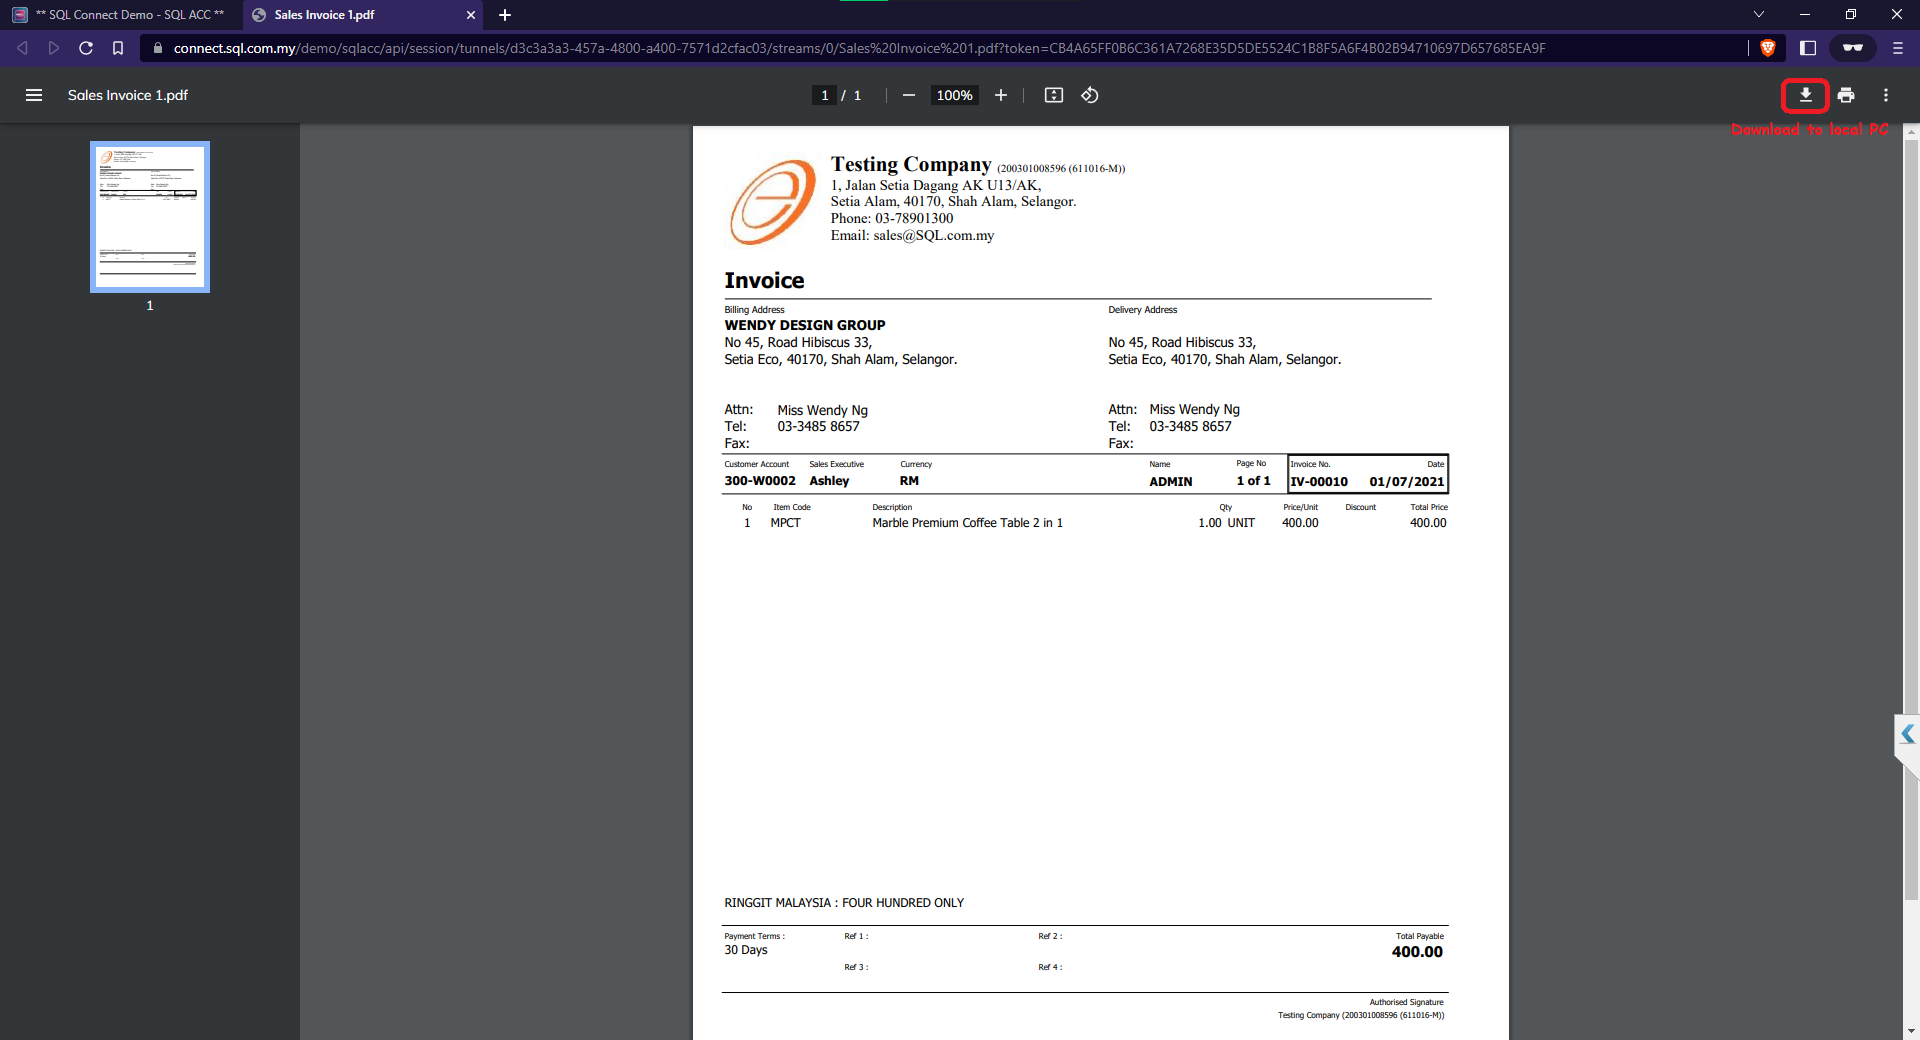Select page 1 thumbnail in sidebar
This screenshot has height=1040, width=1920.
150,217
